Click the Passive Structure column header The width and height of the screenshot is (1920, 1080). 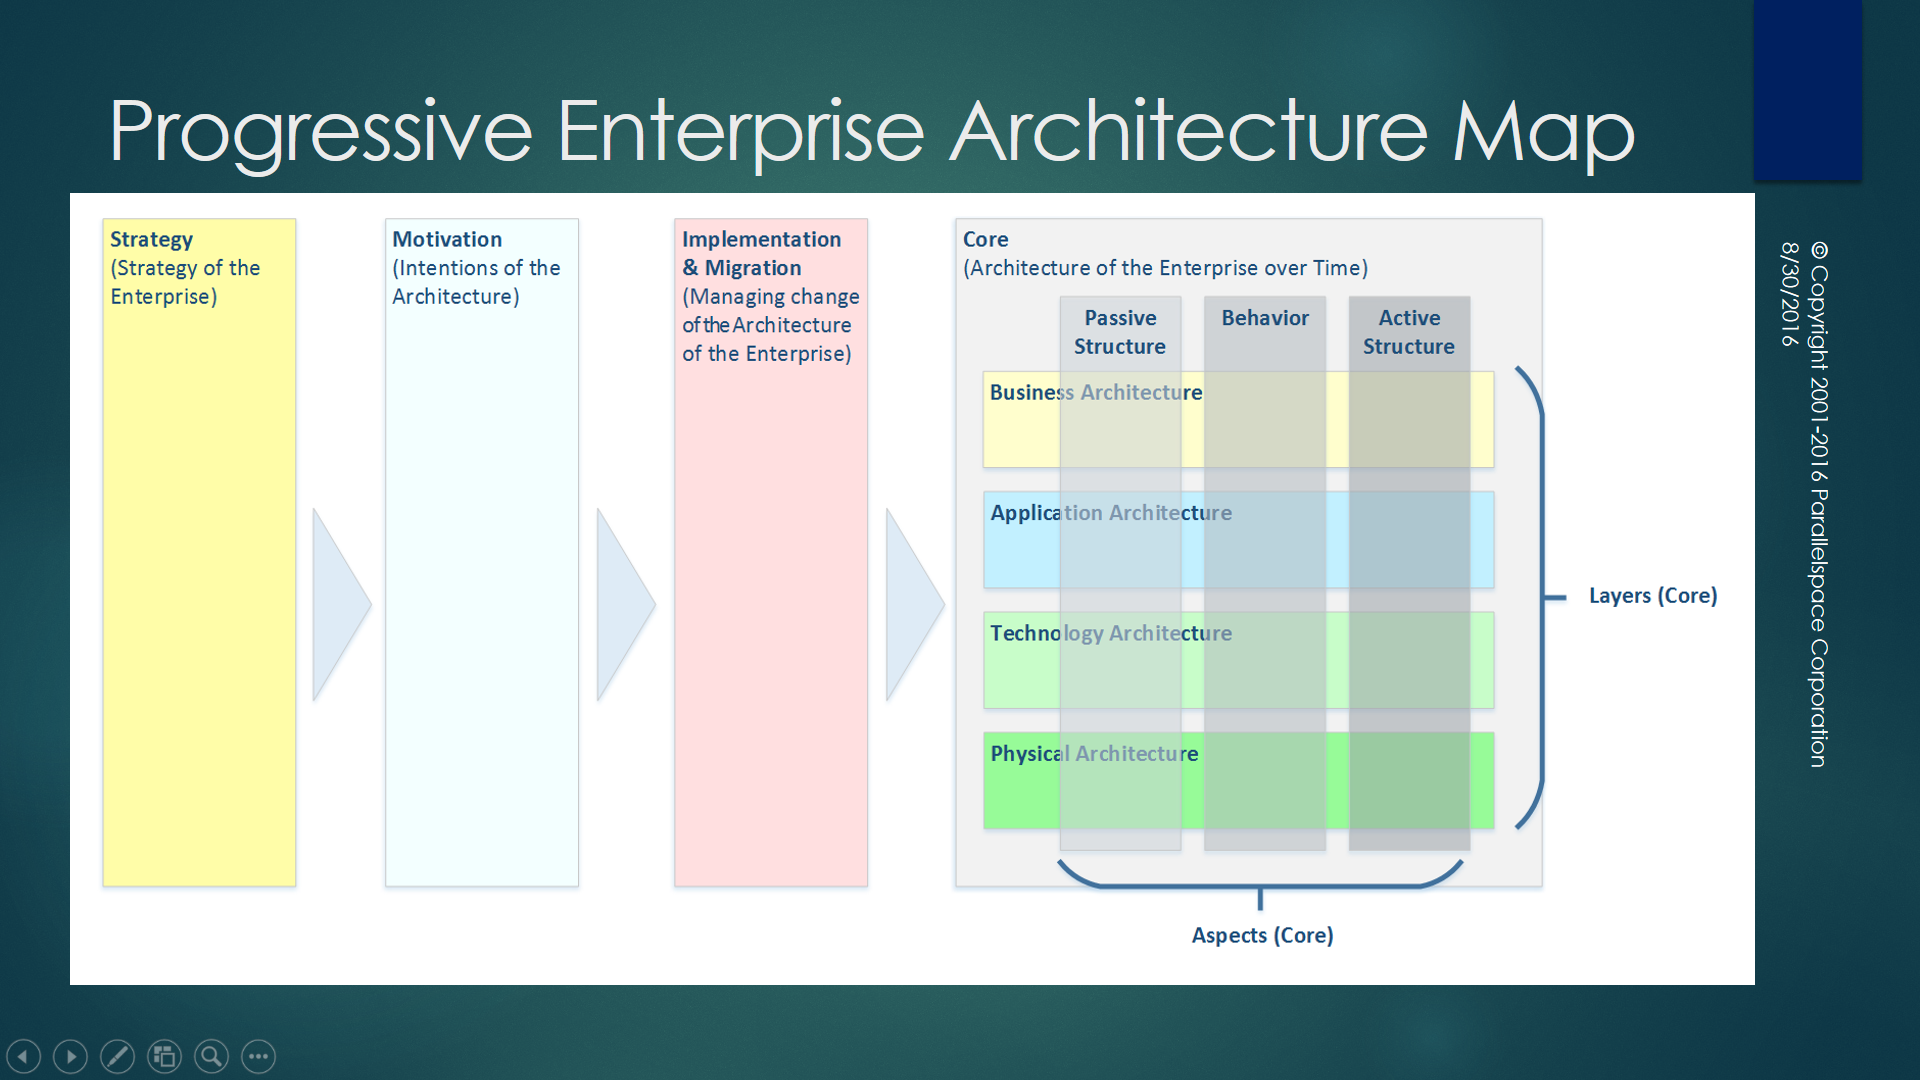coord(1120,332)
